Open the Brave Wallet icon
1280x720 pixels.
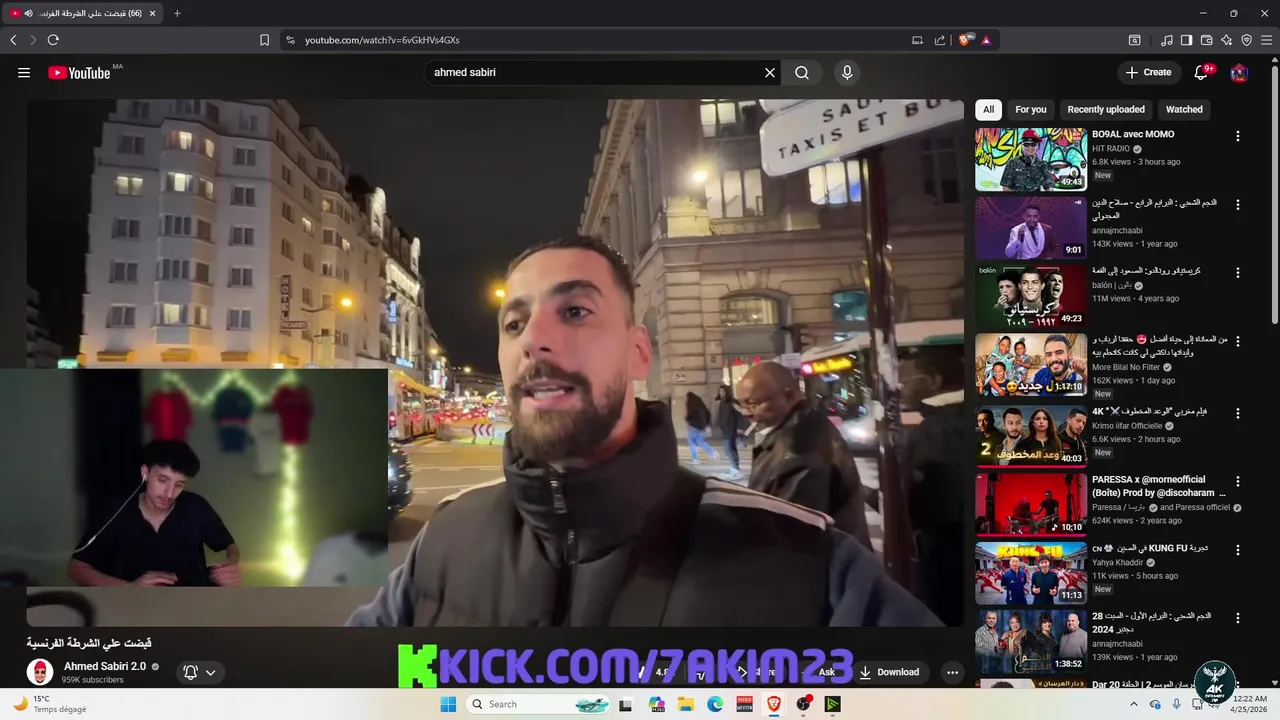click(1206, 40)
